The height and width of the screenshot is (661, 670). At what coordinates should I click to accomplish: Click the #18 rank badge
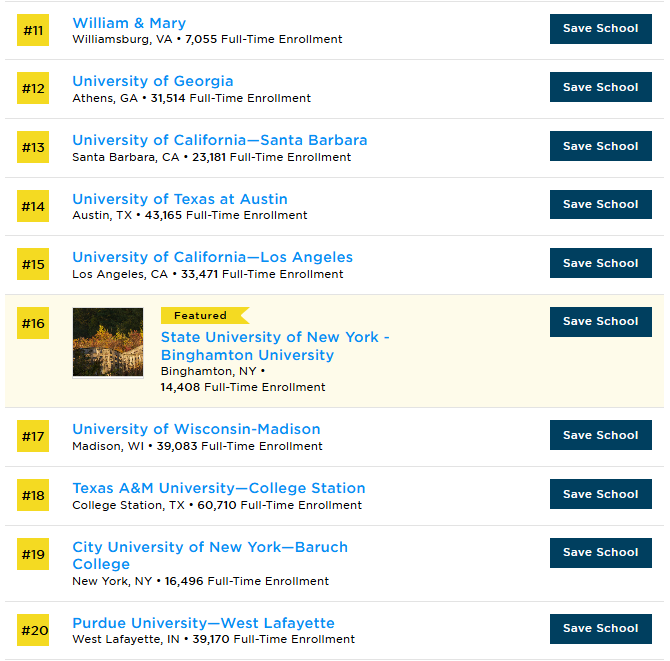coord(33,495)
